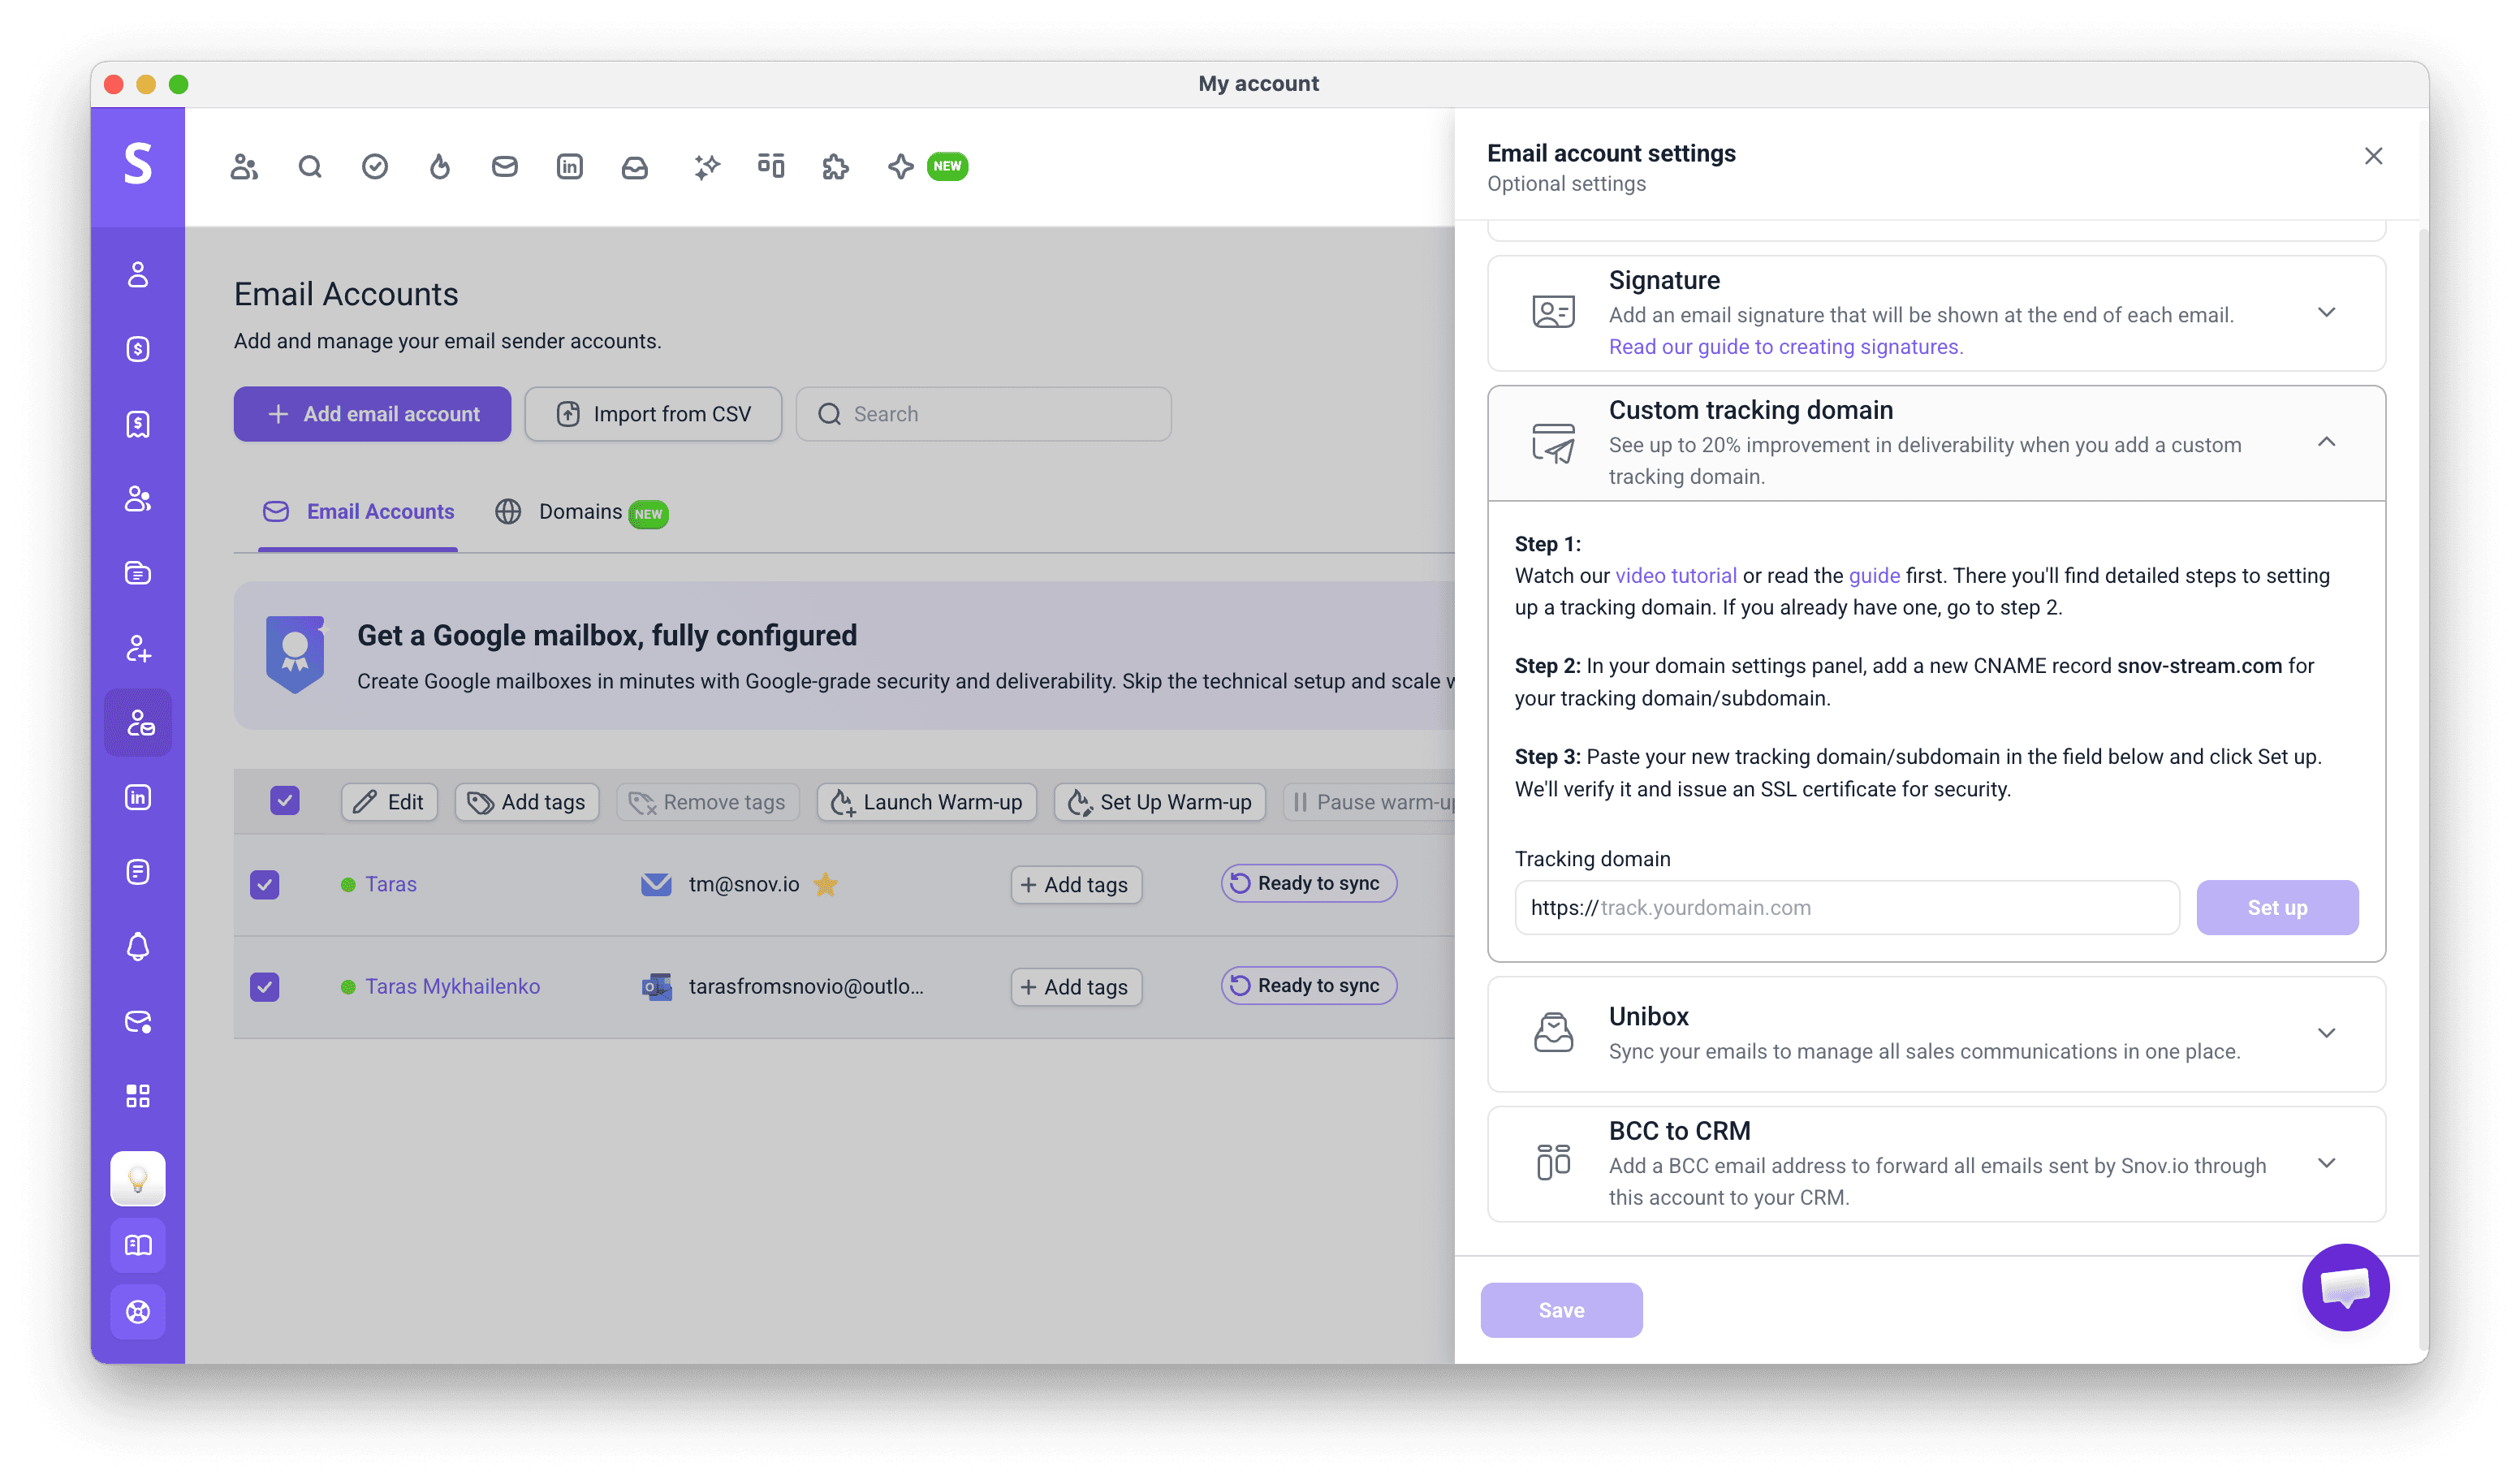This screenshot has width=2520, height=1484.
Task: Open the knowledge base book icon
Action: [138, 1246]
